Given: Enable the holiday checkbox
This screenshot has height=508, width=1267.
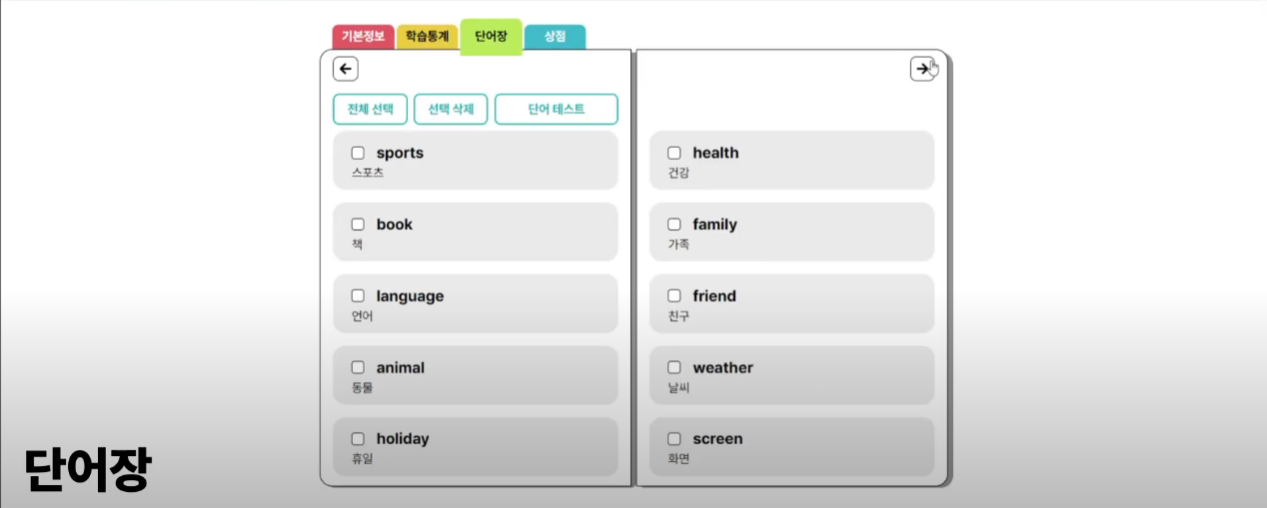Looking at the screenshot, I should click(358, 439).
